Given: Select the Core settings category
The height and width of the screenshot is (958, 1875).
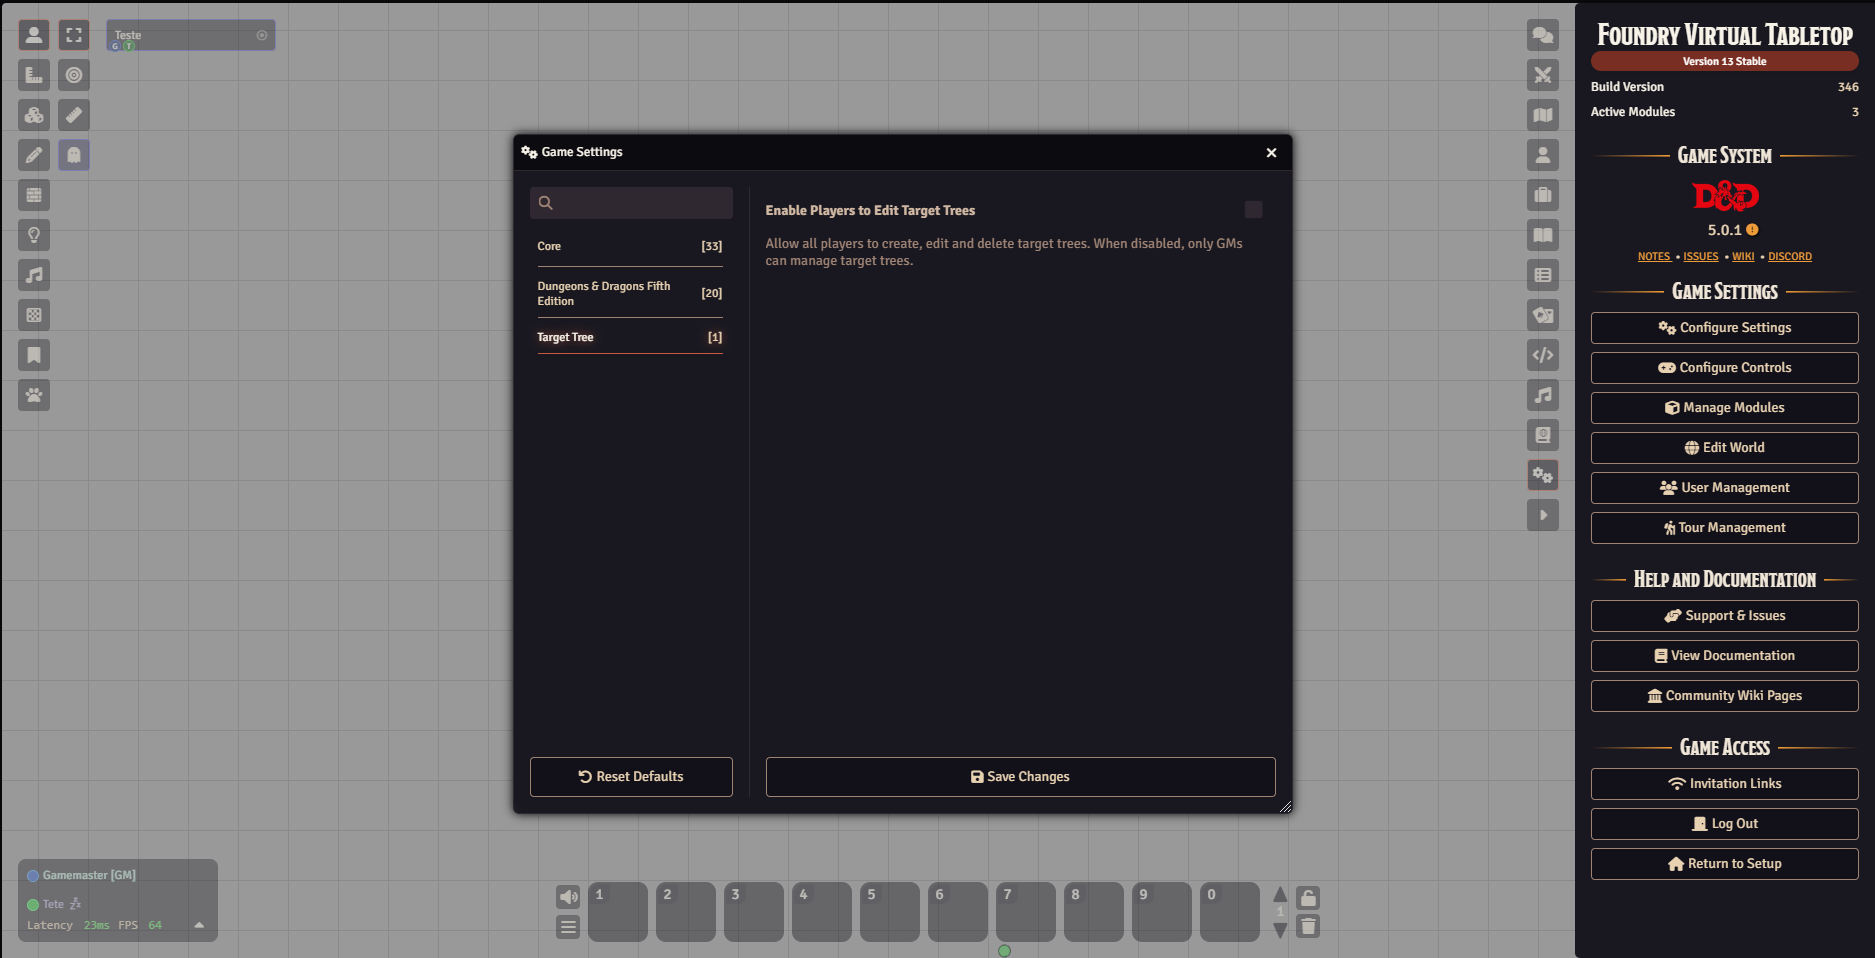Looking at the screenshot, I should 629,246.
